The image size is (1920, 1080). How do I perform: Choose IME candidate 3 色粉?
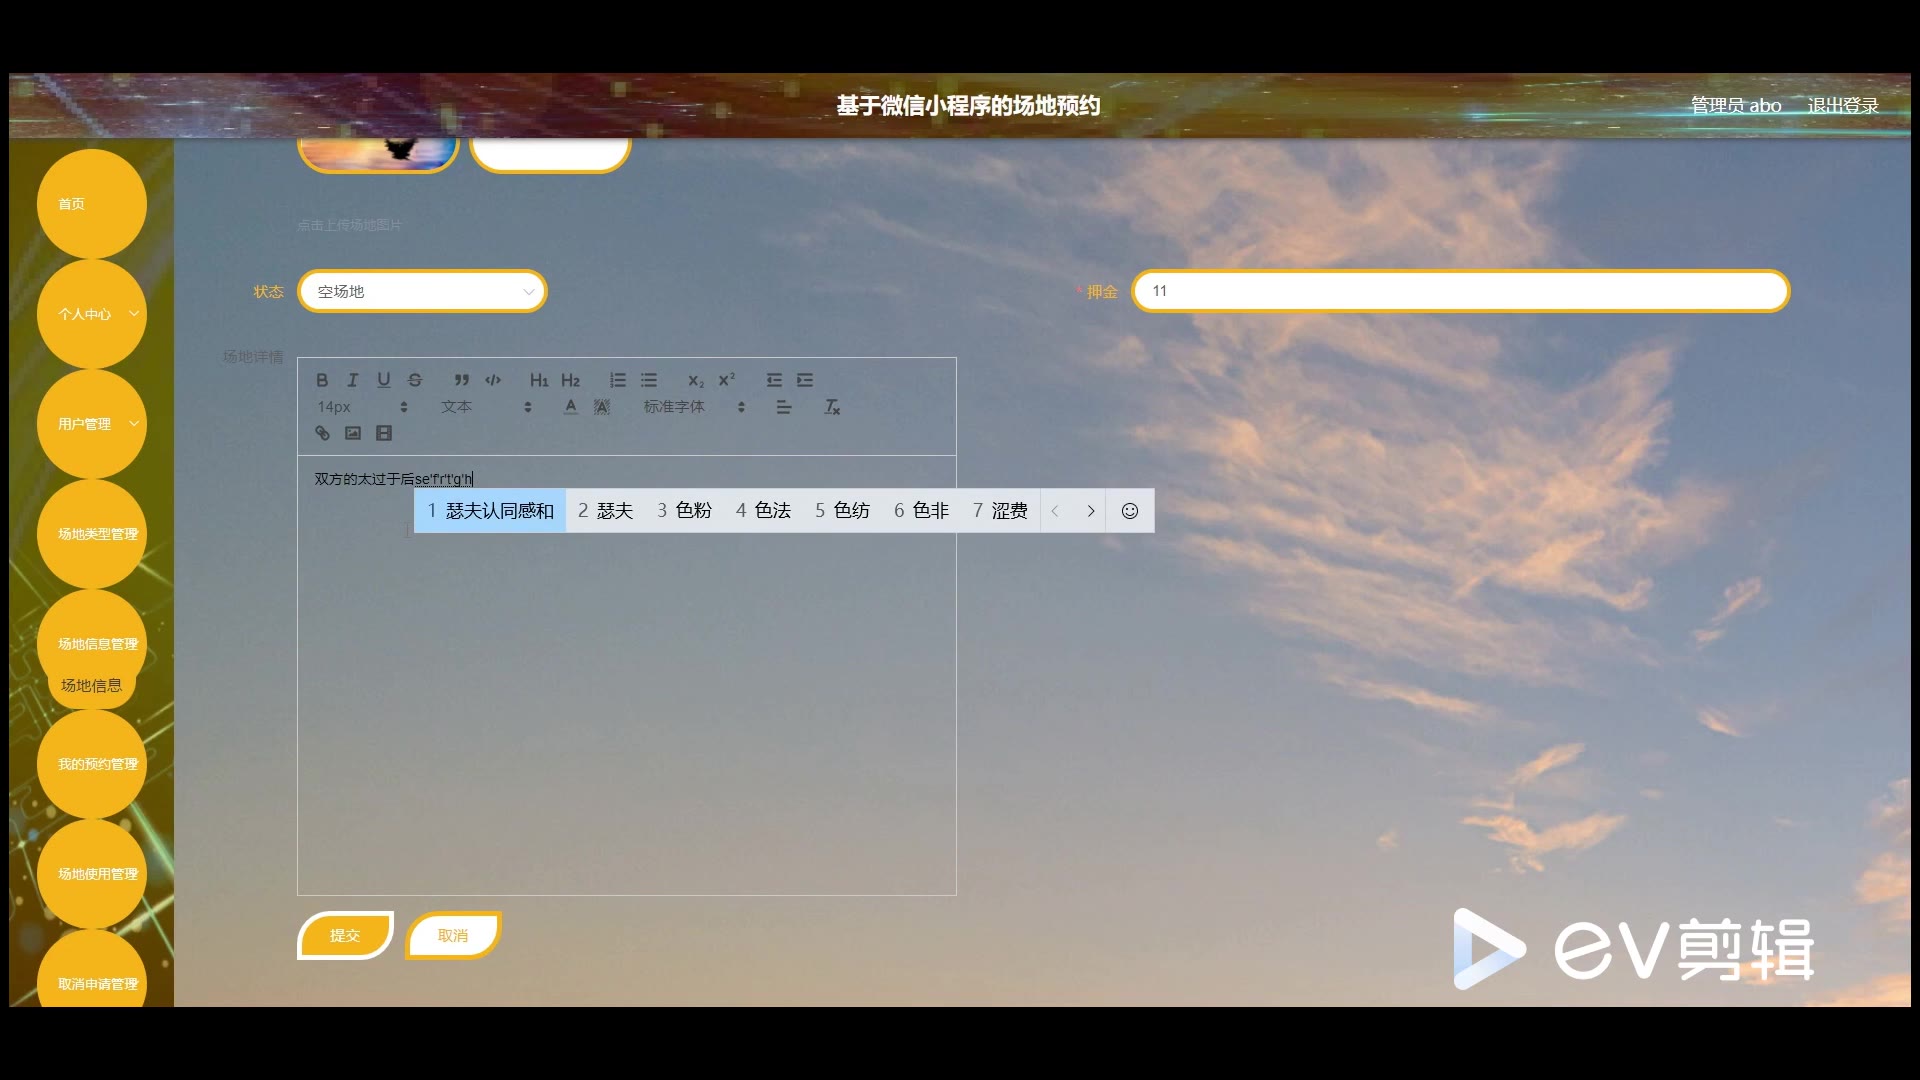coord(685,511)
